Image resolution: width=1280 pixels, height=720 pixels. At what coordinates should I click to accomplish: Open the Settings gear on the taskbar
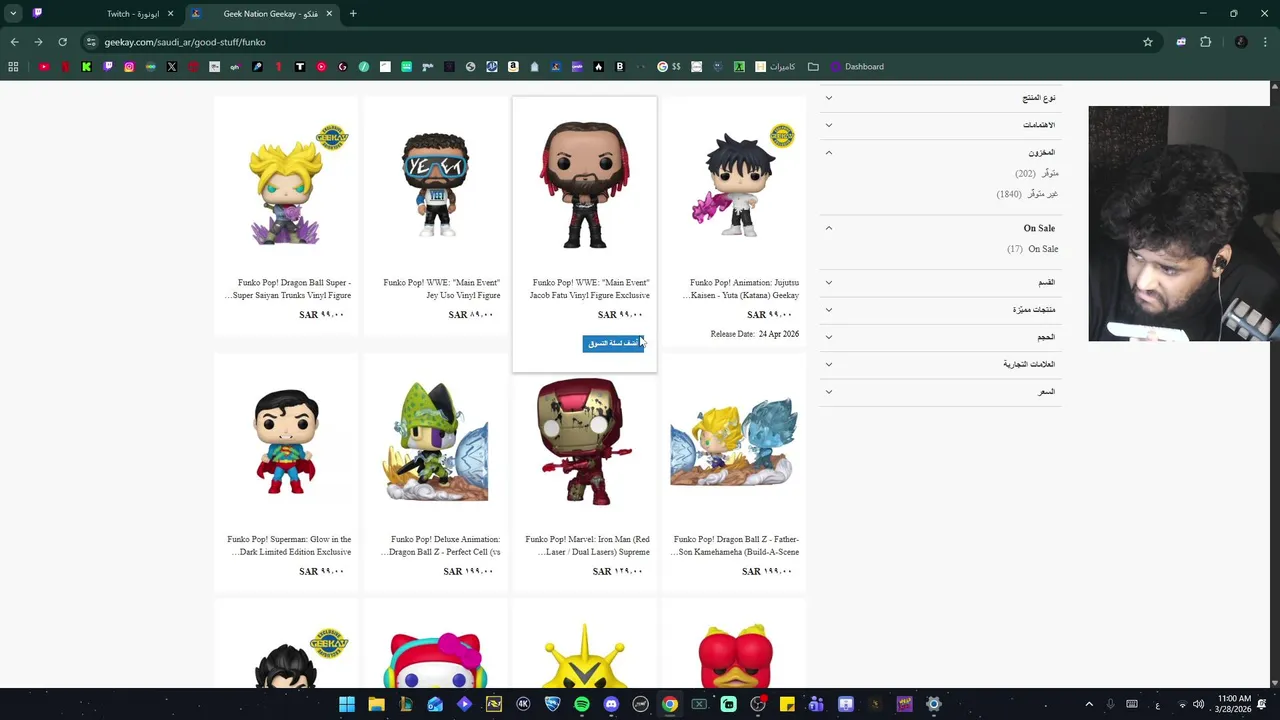tap(934, 704)
